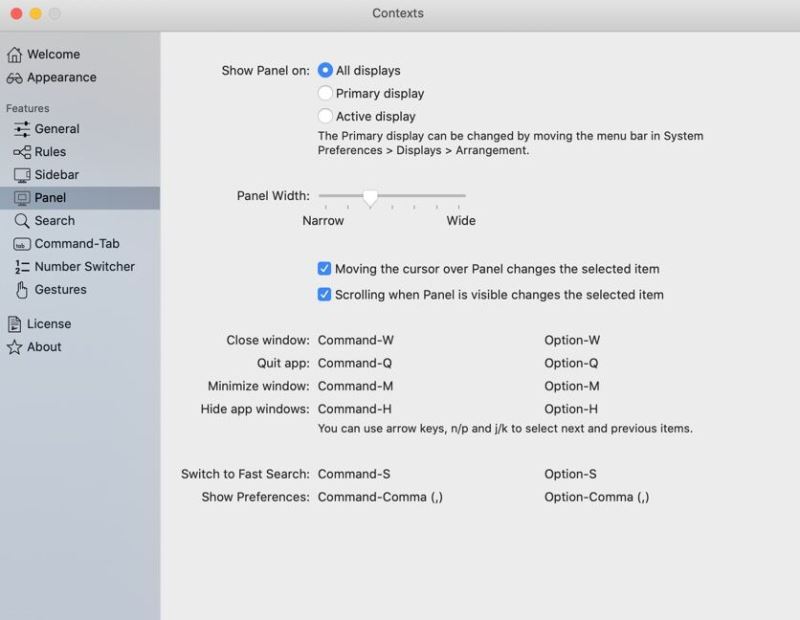Click the Option-S Fast Search shortcut
This screenshot has width=800, height=620.
[570, 474]
